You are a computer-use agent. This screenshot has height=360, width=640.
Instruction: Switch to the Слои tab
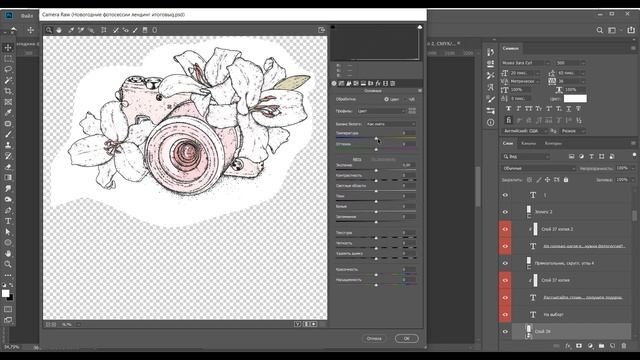click(x=508, y=143)
